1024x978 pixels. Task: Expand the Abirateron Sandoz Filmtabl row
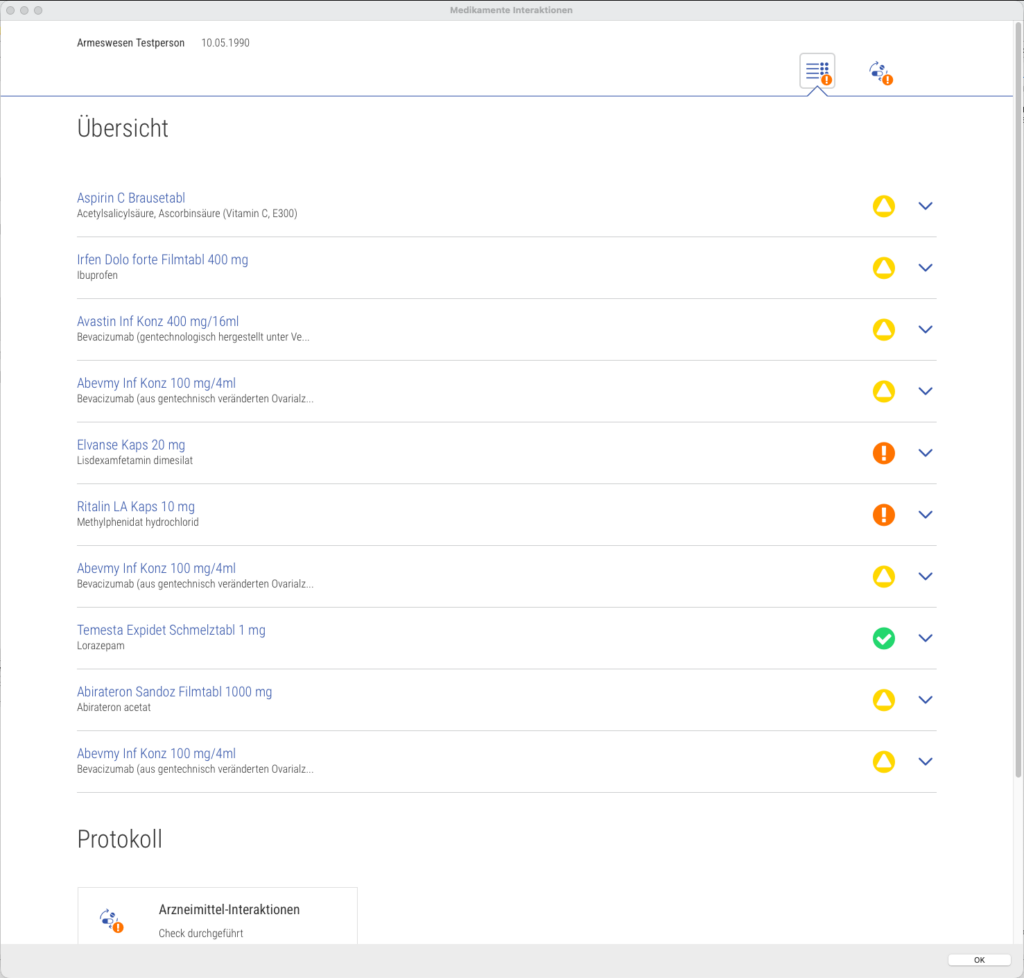925,700
